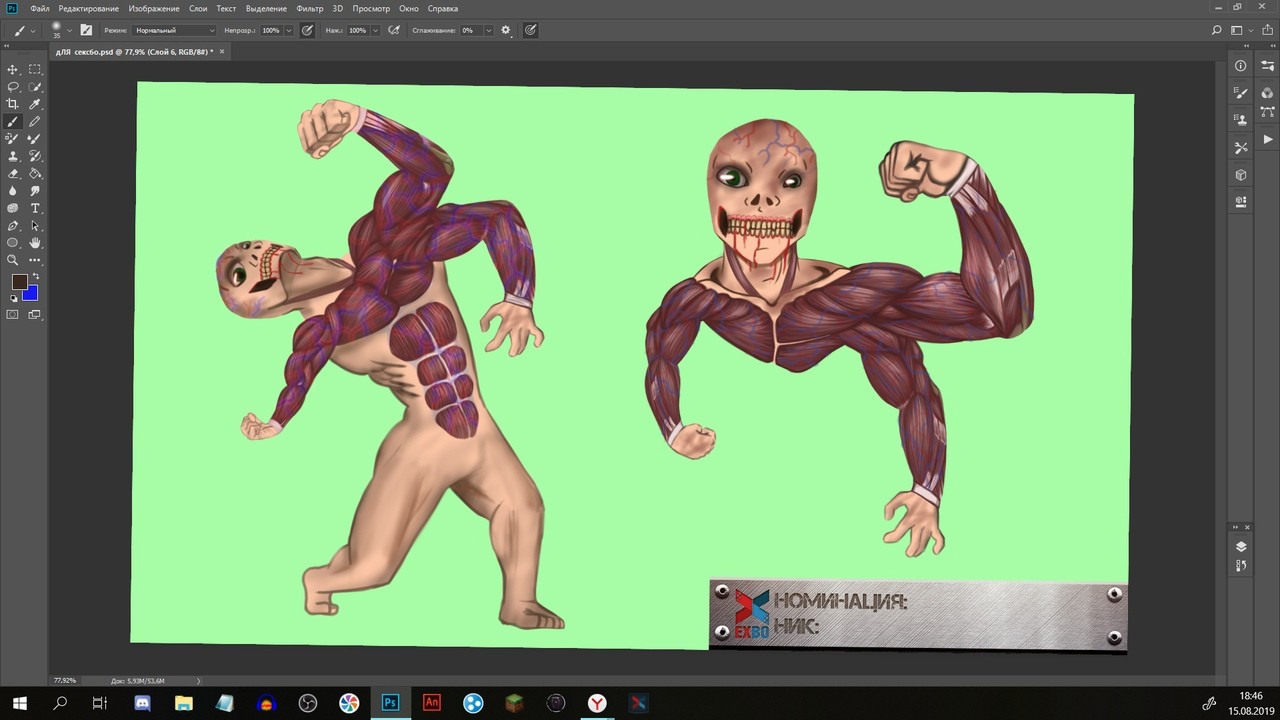Open the Просмотр menu

(371, 8)
